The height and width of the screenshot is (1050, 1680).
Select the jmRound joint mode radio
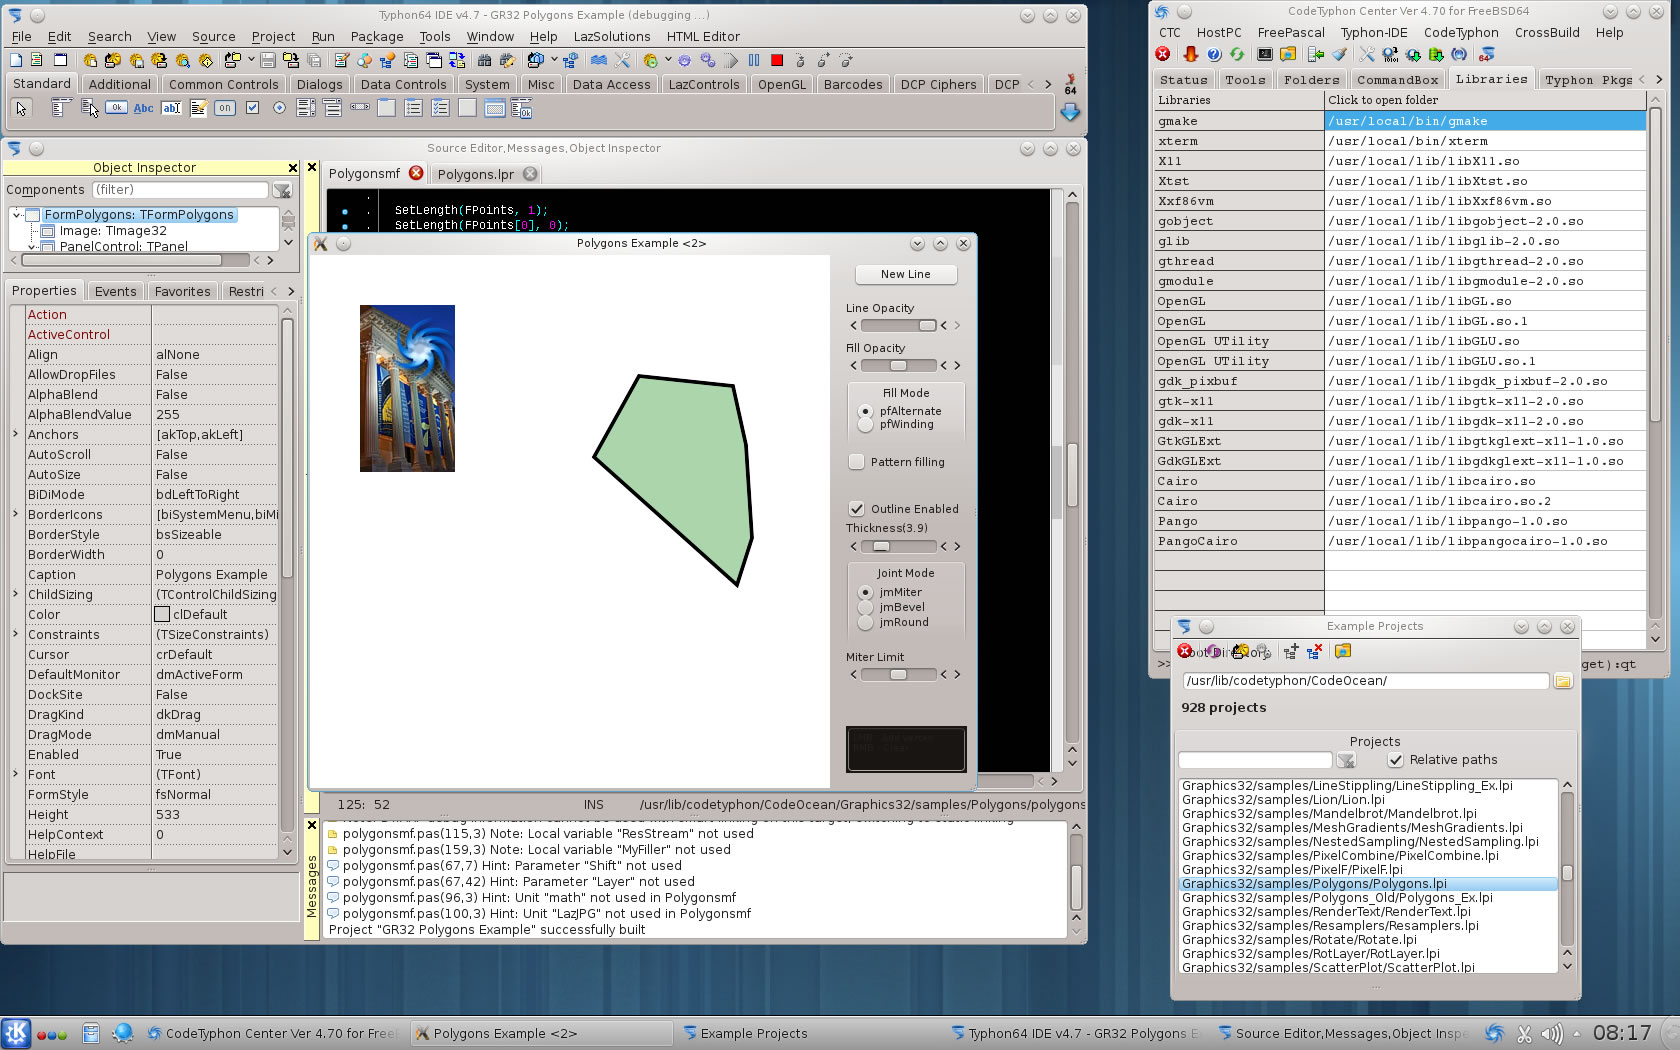(866, 622)
